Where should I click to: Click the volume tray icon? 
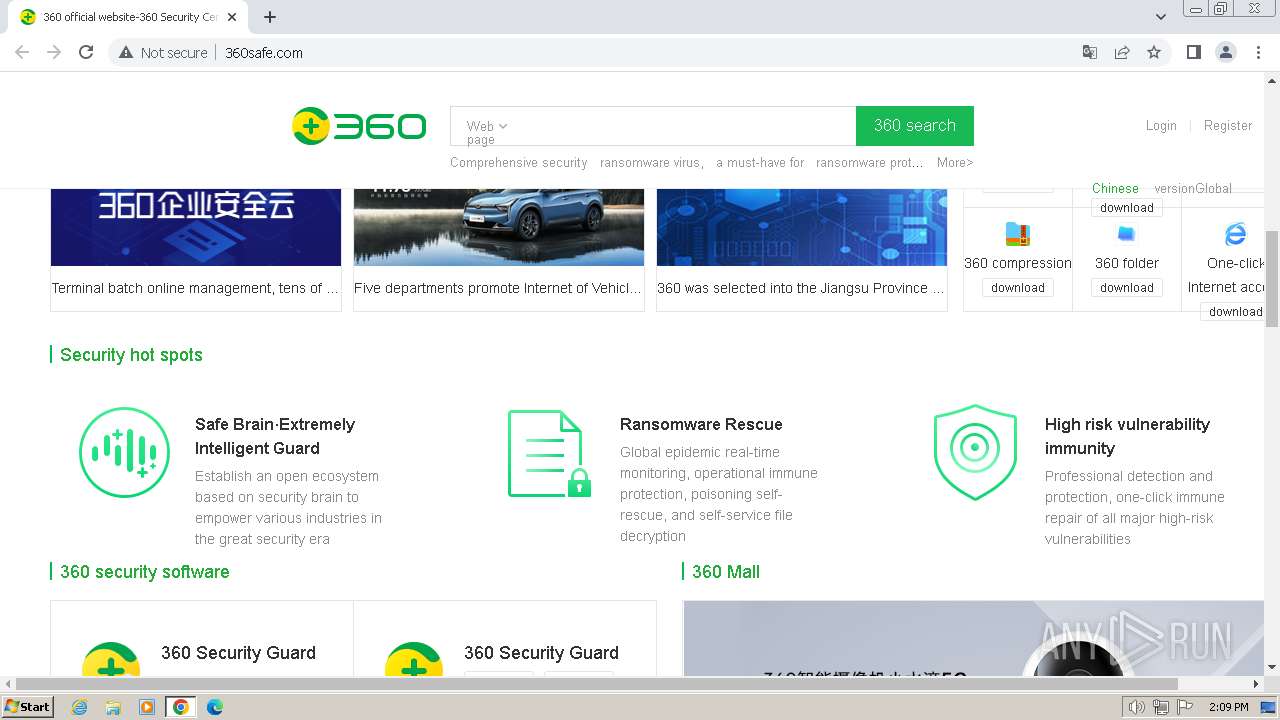pos(1137,707)
